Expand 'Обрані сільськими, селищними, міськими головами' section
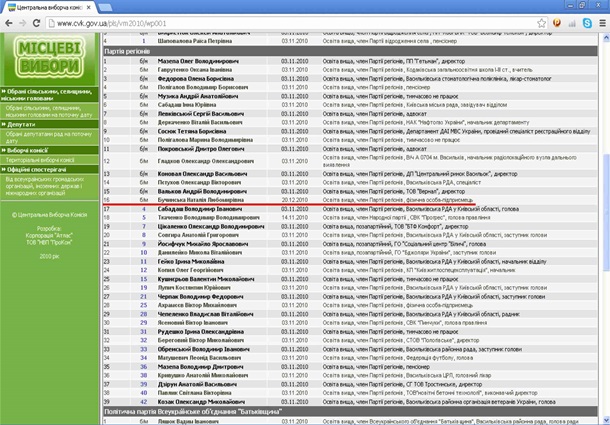 50,92
